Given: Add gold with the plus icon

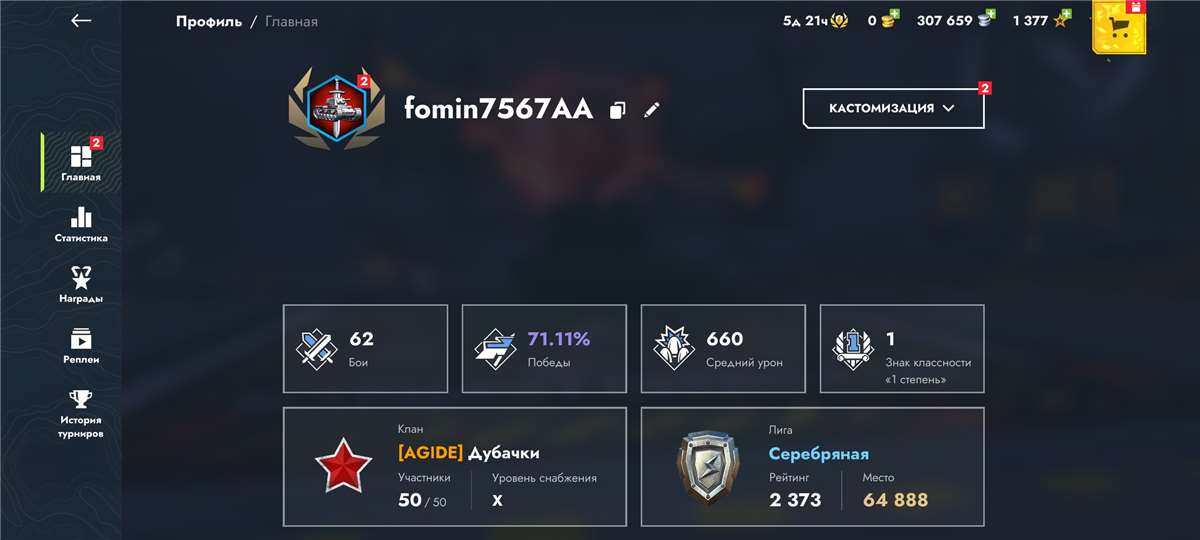Looking at the screenshot, I should point(893,15).
